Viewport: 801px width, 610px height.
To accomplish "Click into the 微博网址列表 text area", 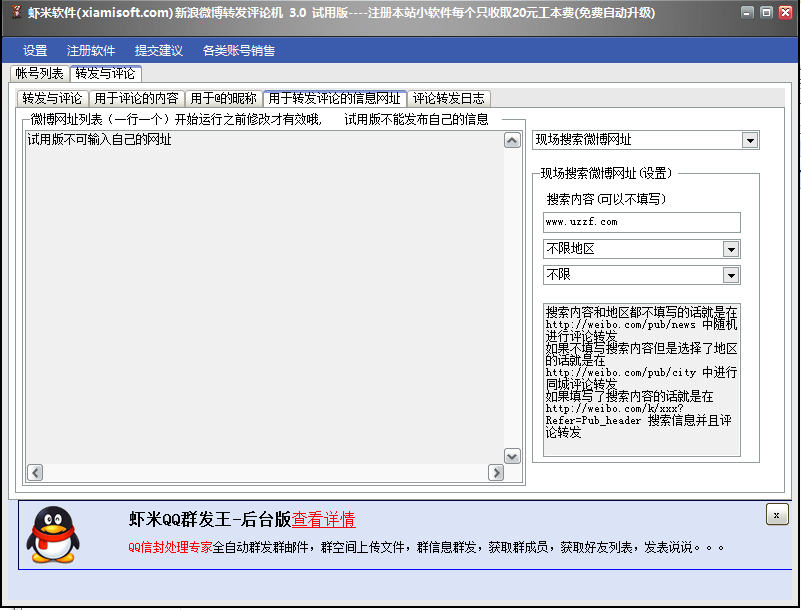I will [265, 297].
